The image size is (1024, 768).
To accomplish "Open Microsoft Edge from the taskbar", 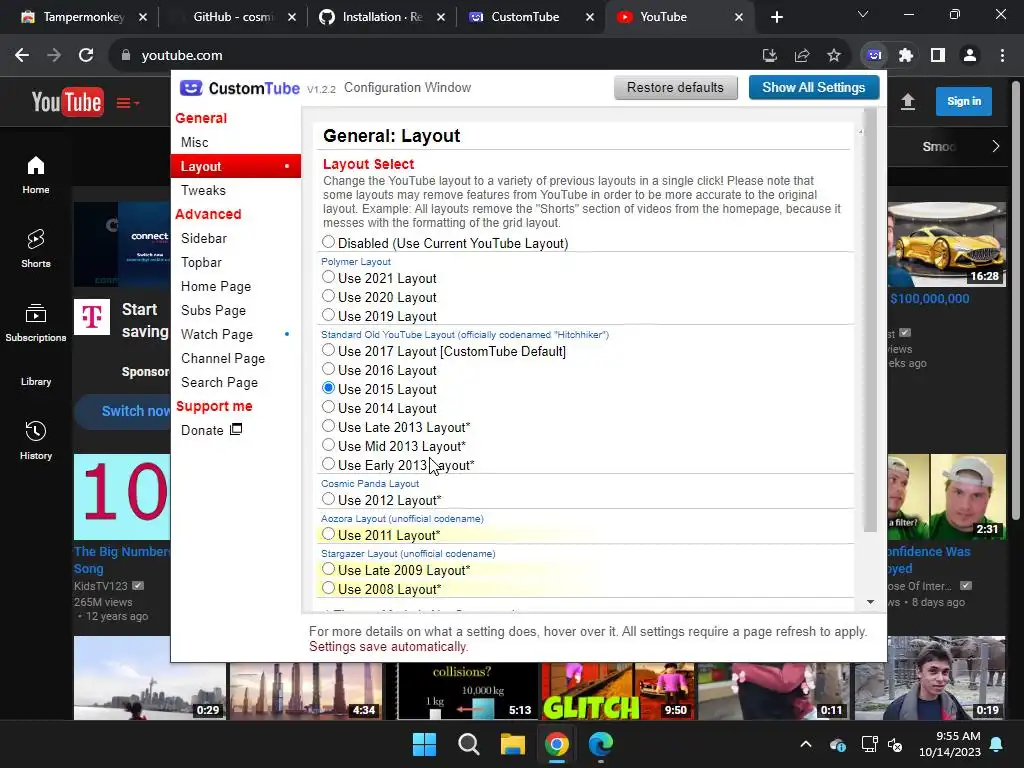I will (x=601, y=744).
